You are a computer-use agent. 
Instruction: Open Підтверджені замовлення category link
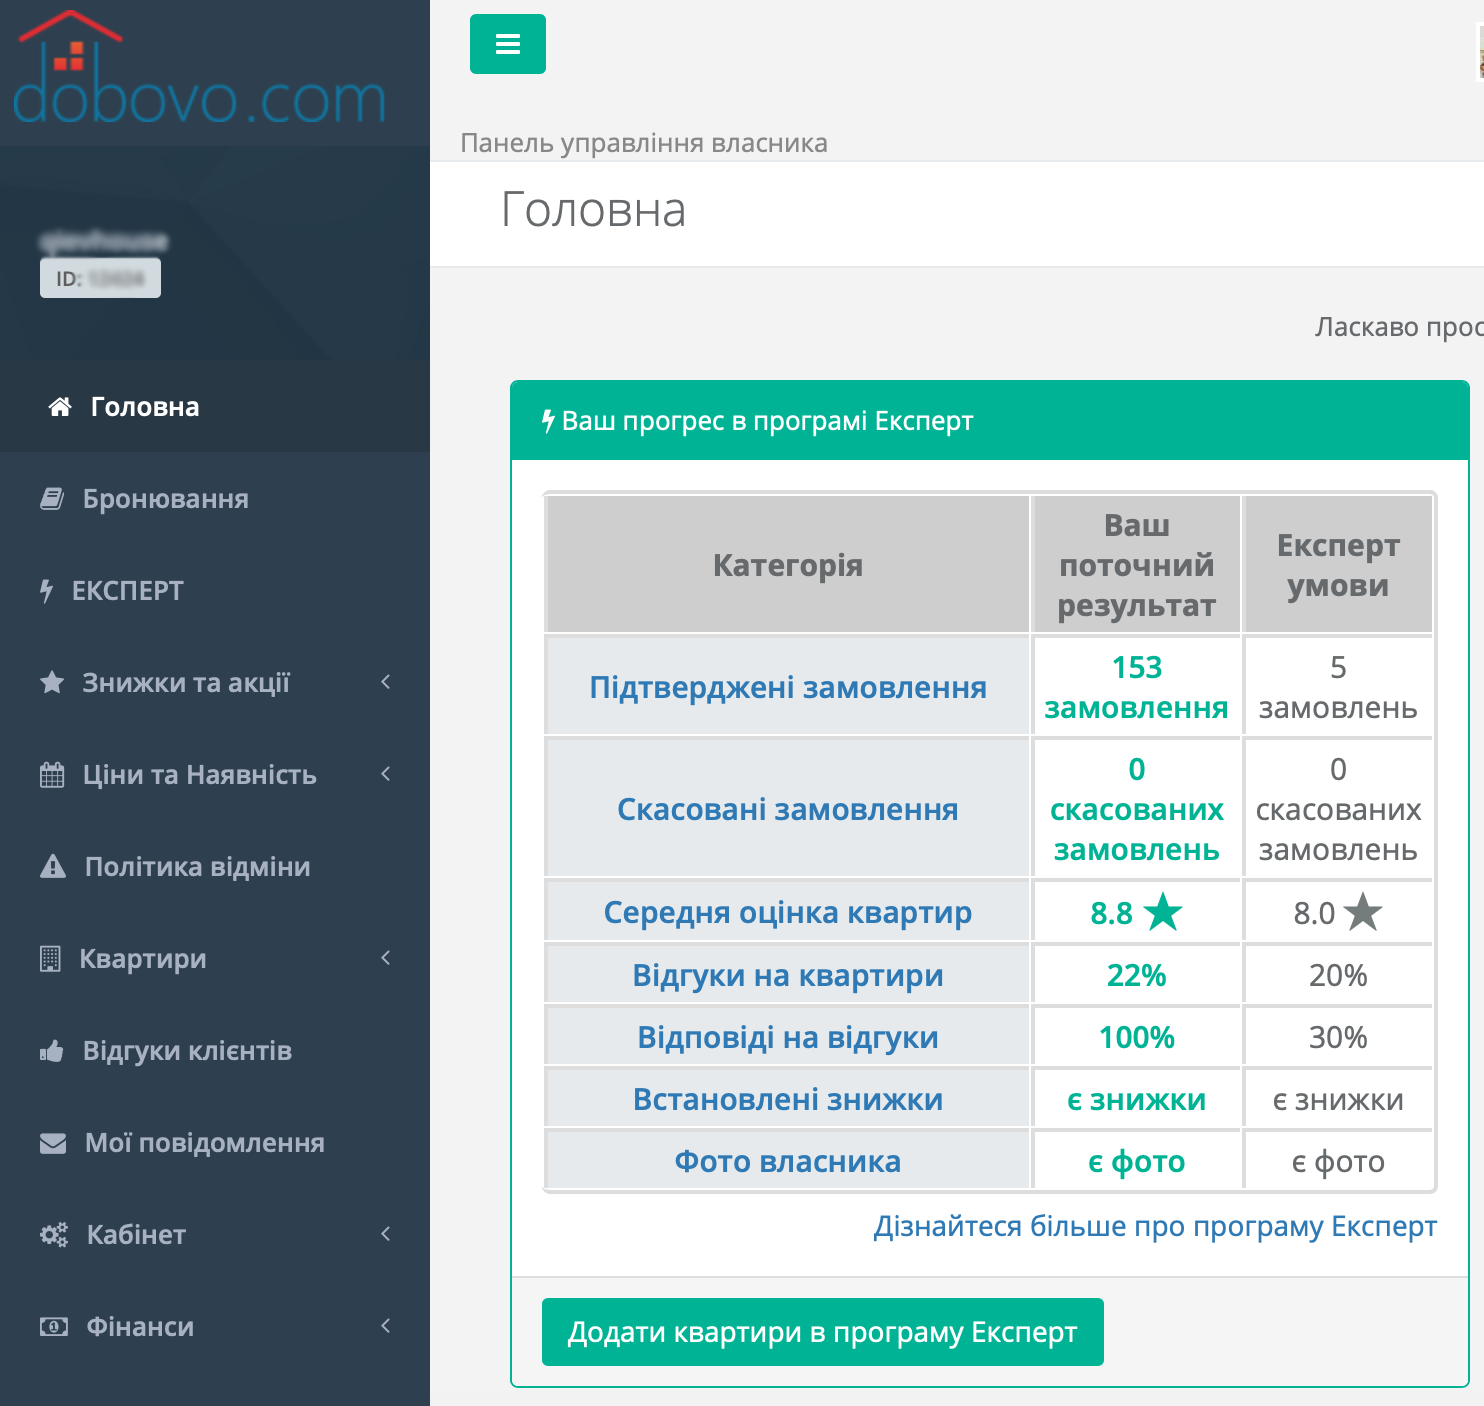click(788, 688)
